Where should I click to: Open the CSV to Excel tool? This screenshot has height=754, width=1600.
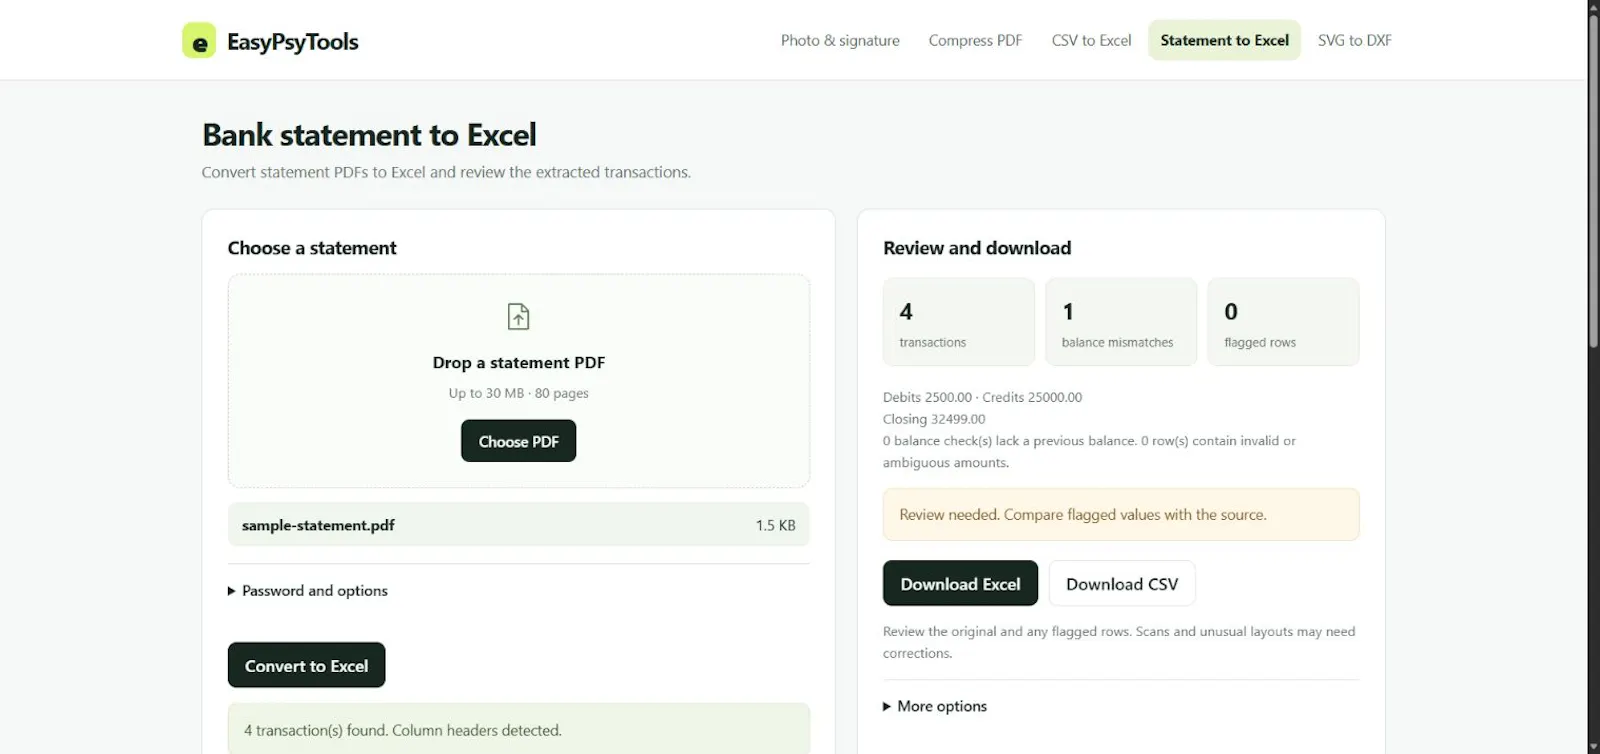point(1091,40)
